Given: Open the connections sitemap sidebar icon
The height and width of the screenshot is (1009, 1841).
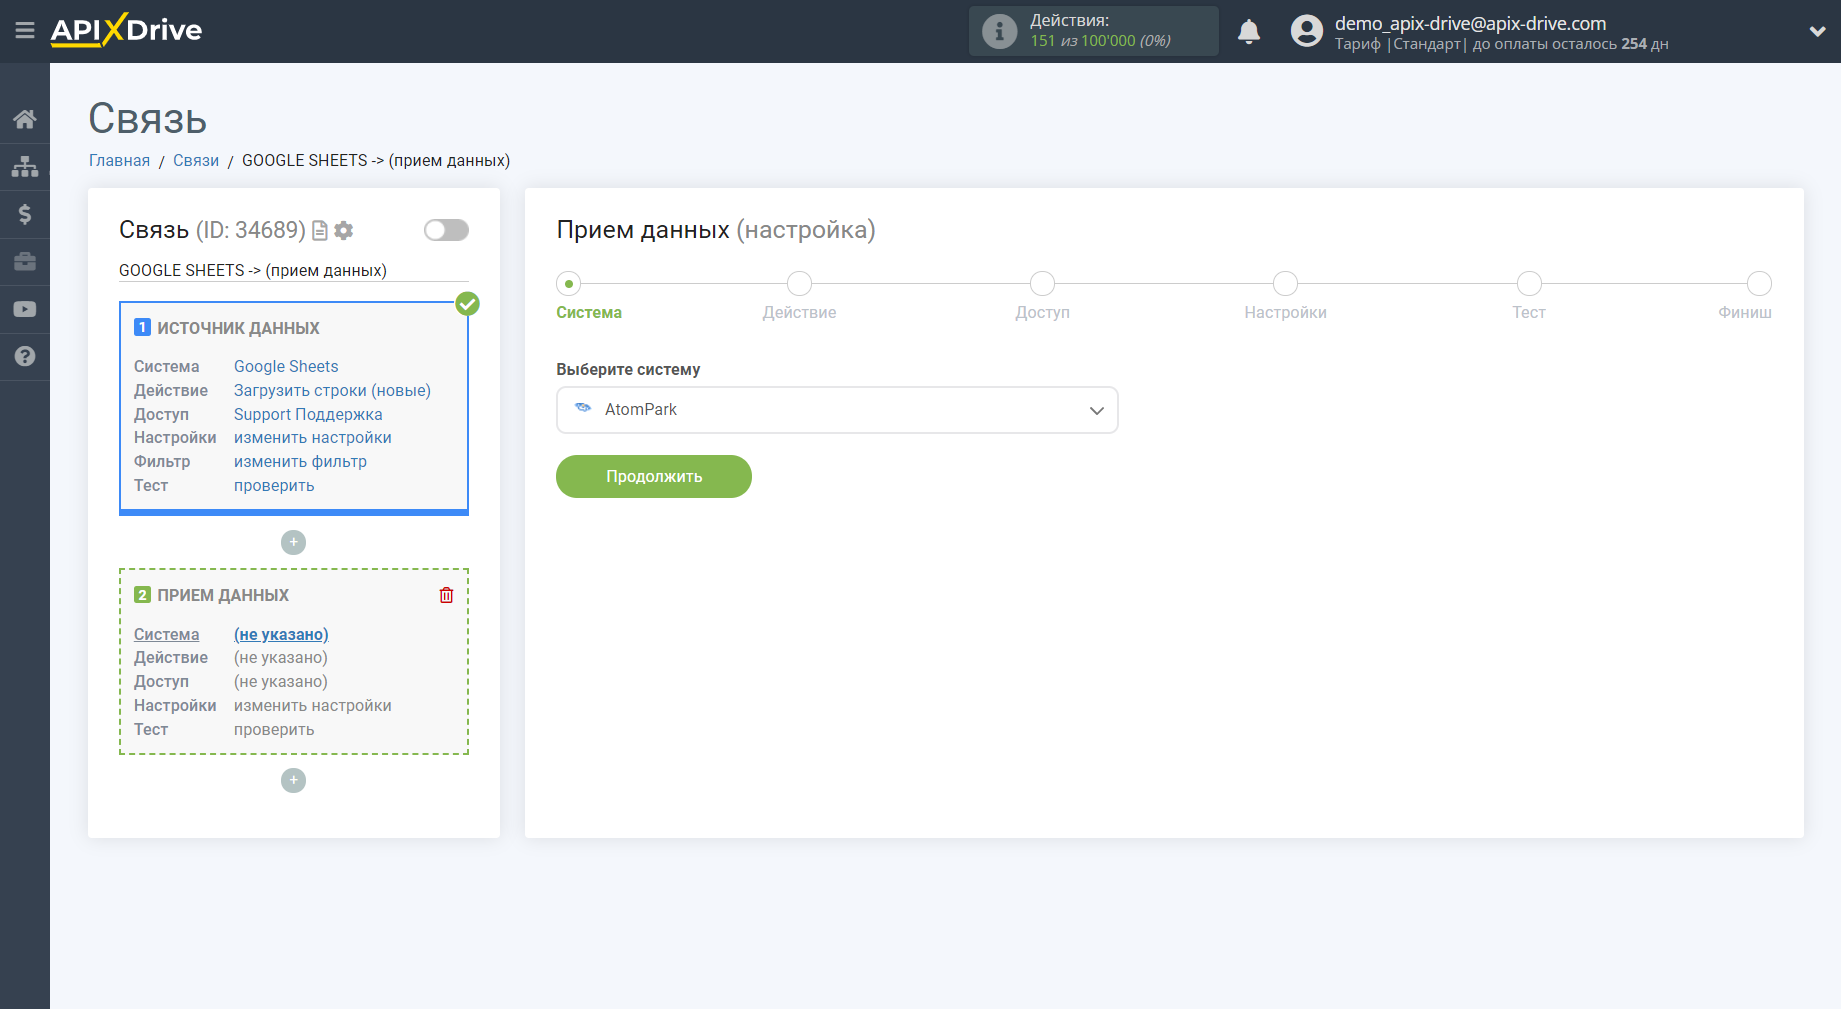Looking at the screenshot, I should [25, 166].
